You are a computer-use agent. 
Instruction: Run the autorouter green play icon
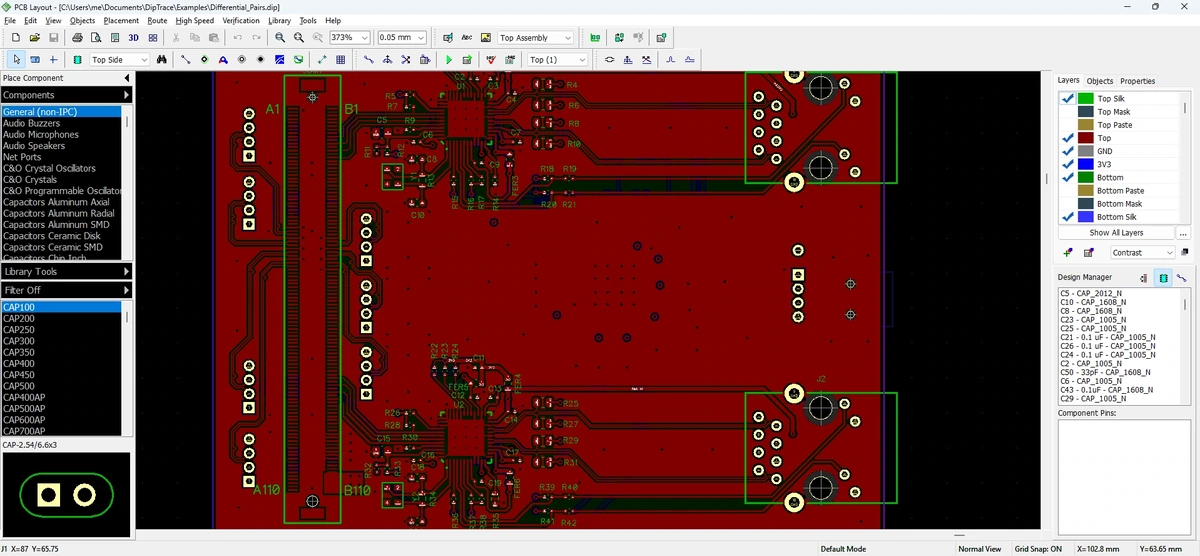[449, 60]
